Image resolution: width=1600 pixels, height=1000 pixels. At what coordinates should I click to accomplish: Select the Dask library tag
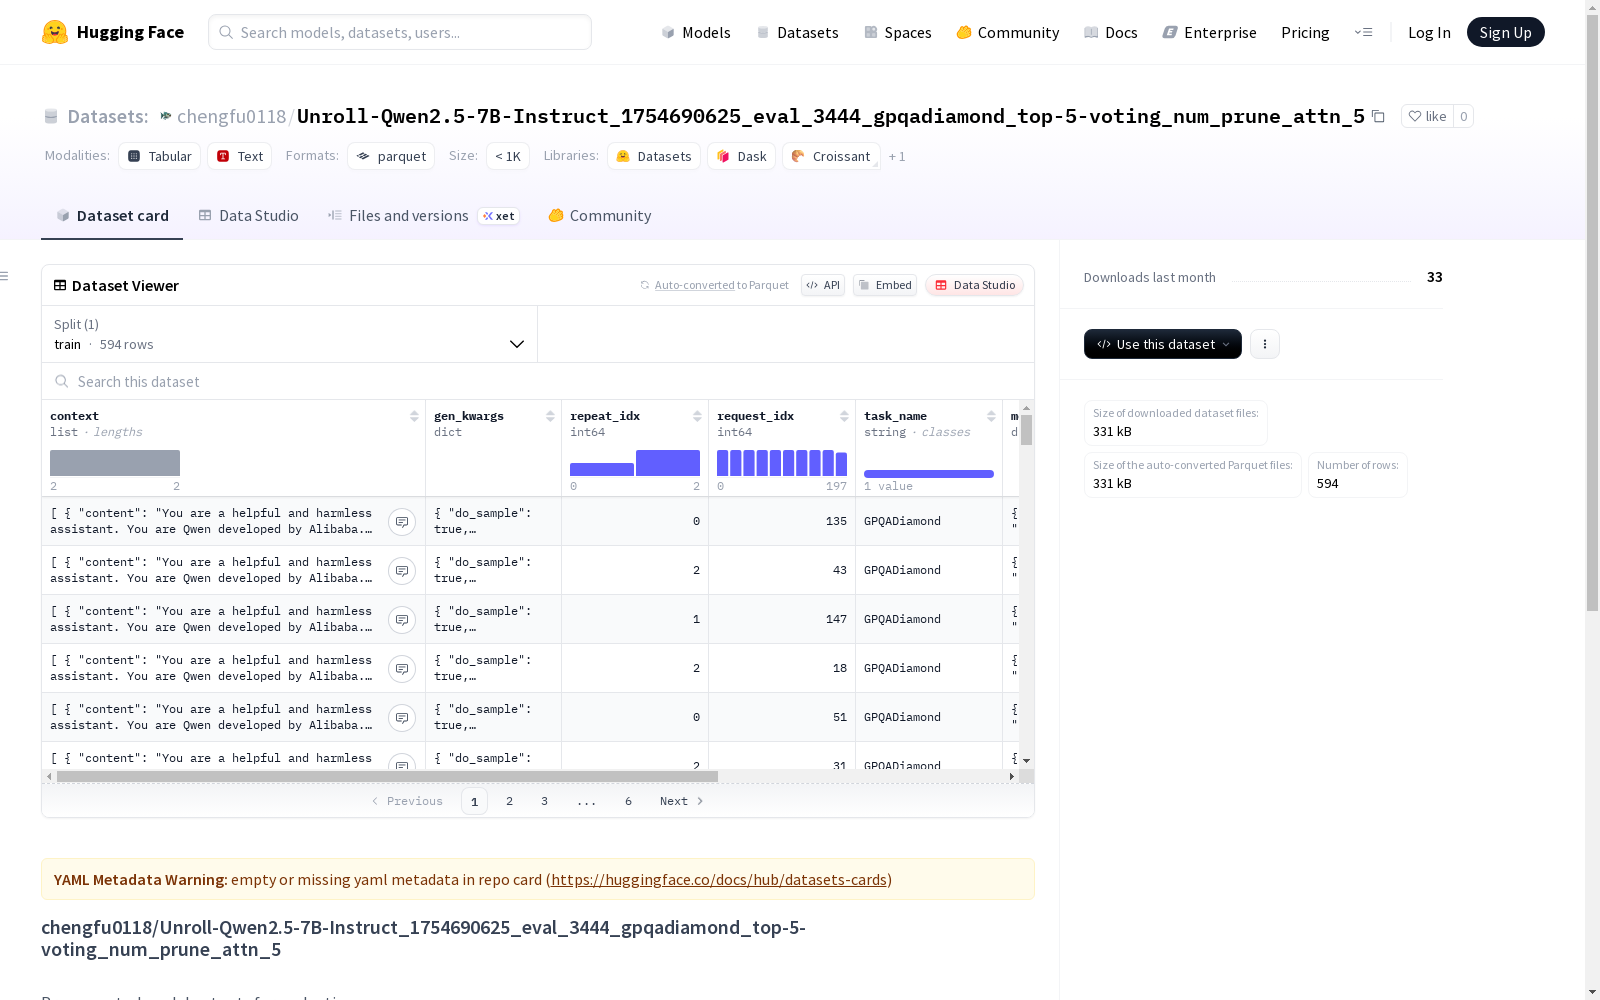coord(742,156)
